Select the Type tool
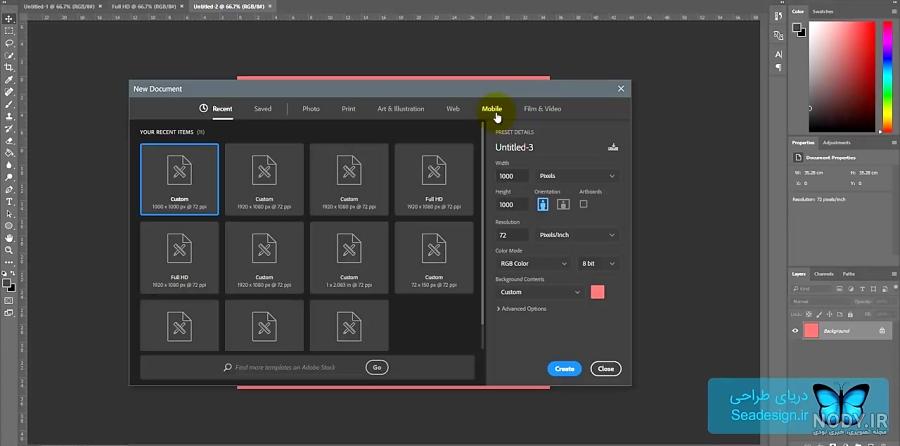 point(9,201)
